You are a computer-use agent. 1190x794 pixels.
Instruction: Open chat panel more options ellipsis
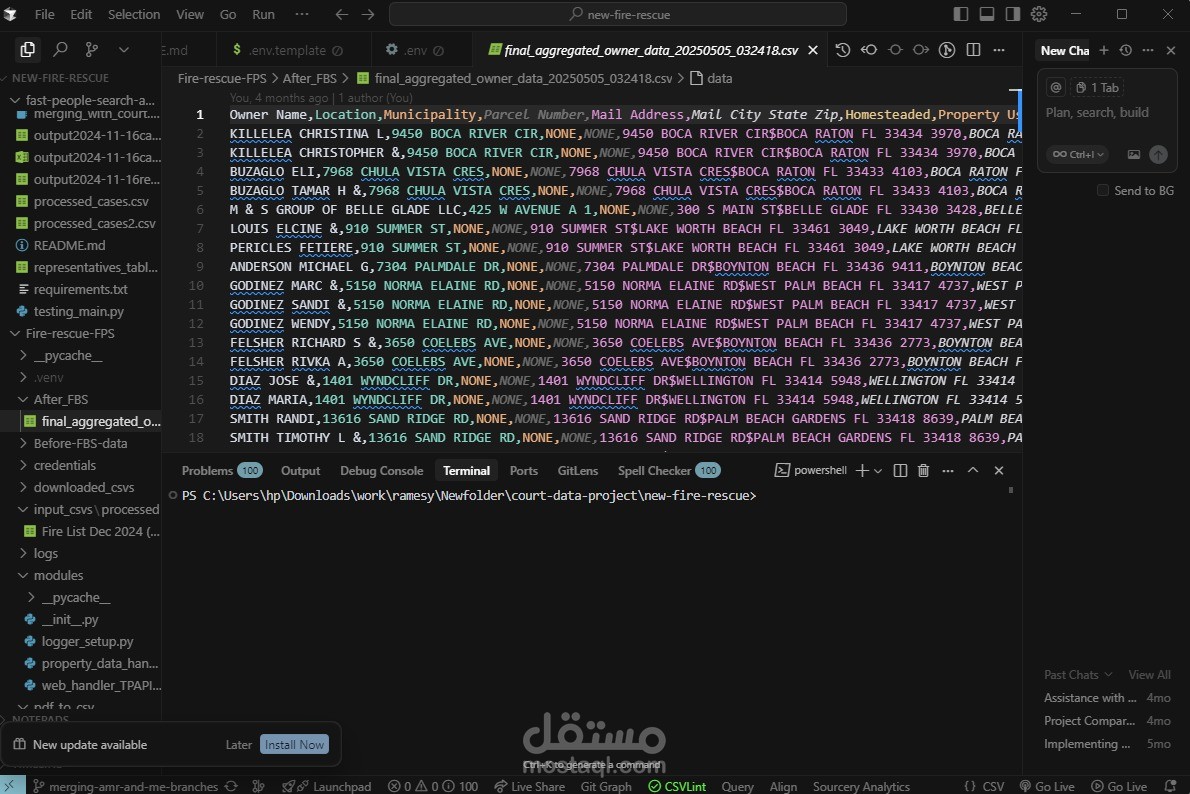(1148, 50)
